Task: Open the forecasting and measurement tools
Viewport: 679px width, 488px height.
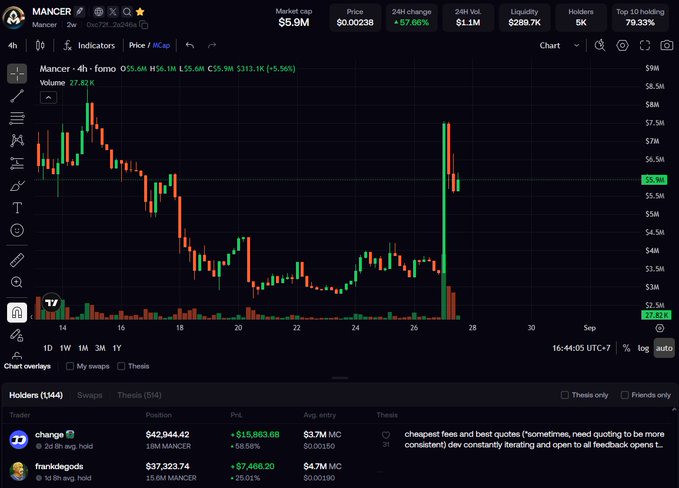Action: click(x=17, y=163)
